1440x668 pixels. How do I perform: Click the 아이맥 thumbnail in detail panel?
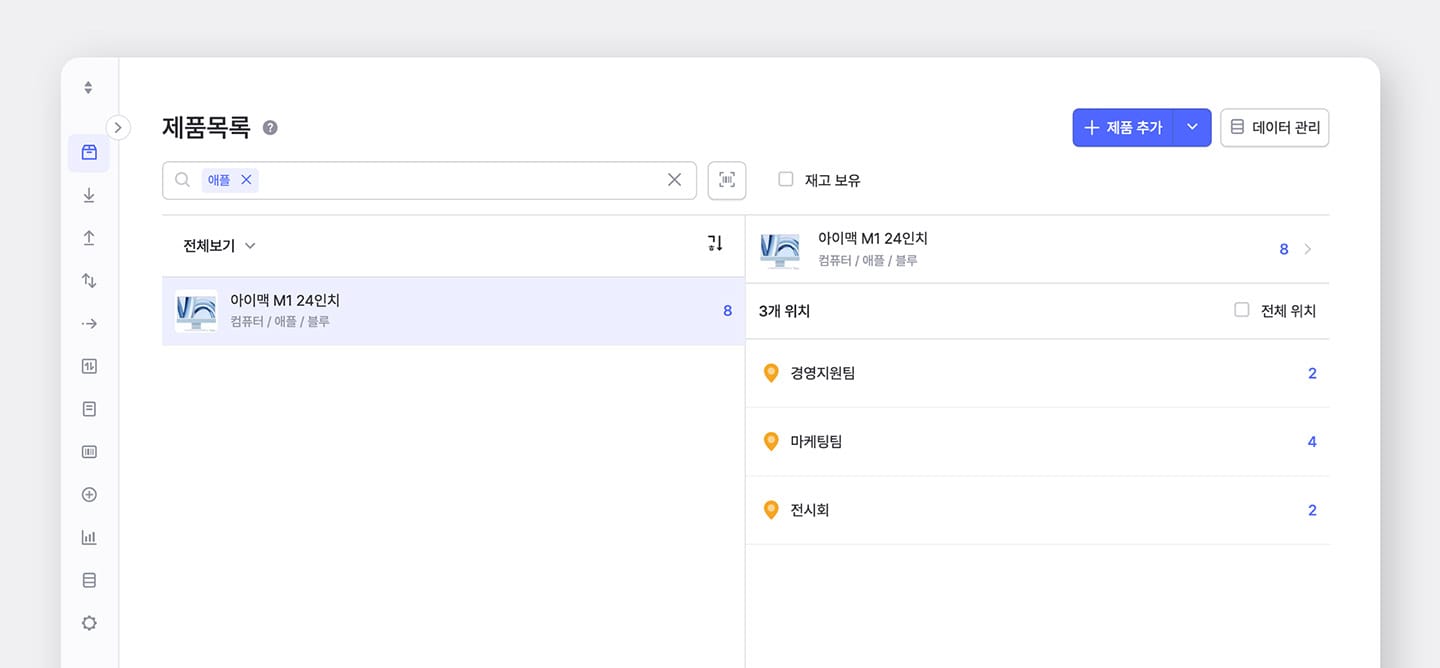pyautogui.click(x=780, y=249)
